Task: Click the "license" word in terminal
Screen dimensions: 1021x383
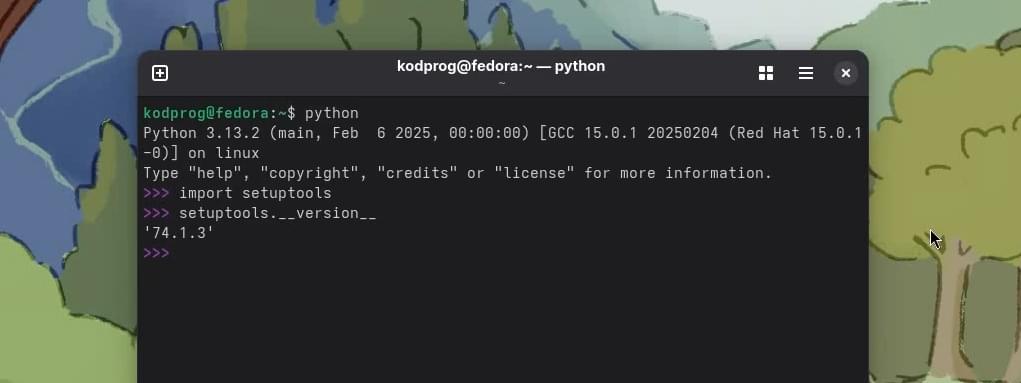Action: click(x=534, y=173)
